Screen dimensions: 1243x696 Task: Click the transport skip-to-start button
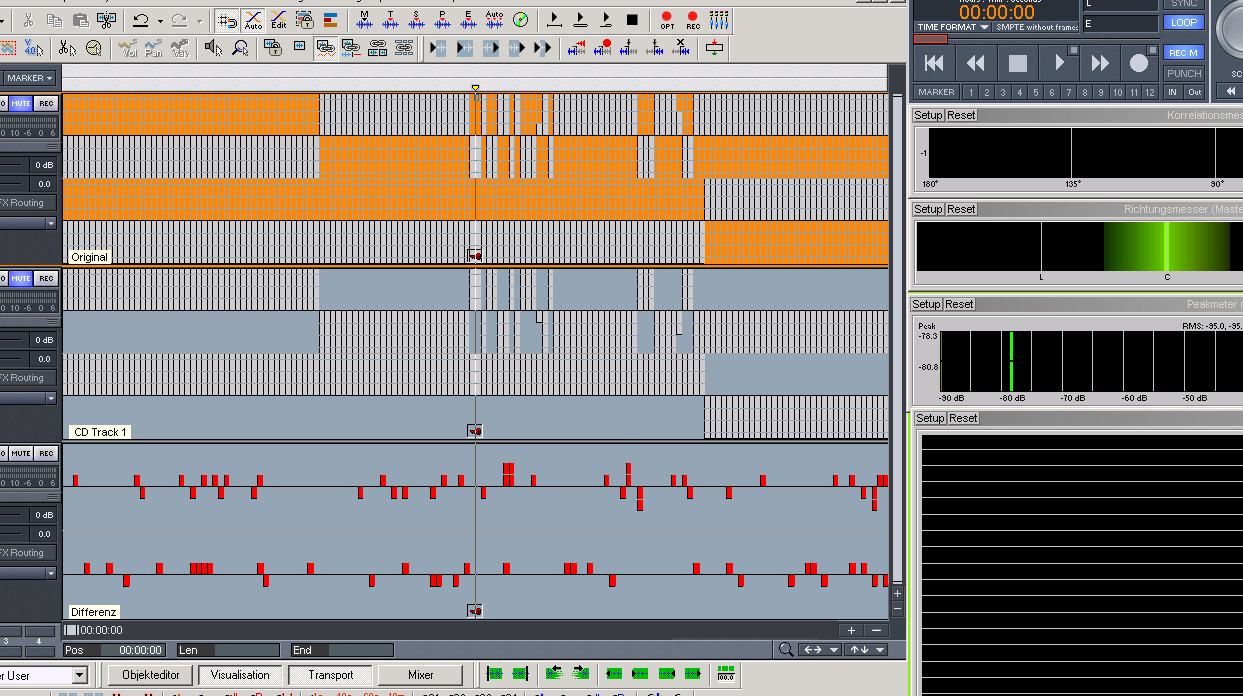(x=934, y=64)
